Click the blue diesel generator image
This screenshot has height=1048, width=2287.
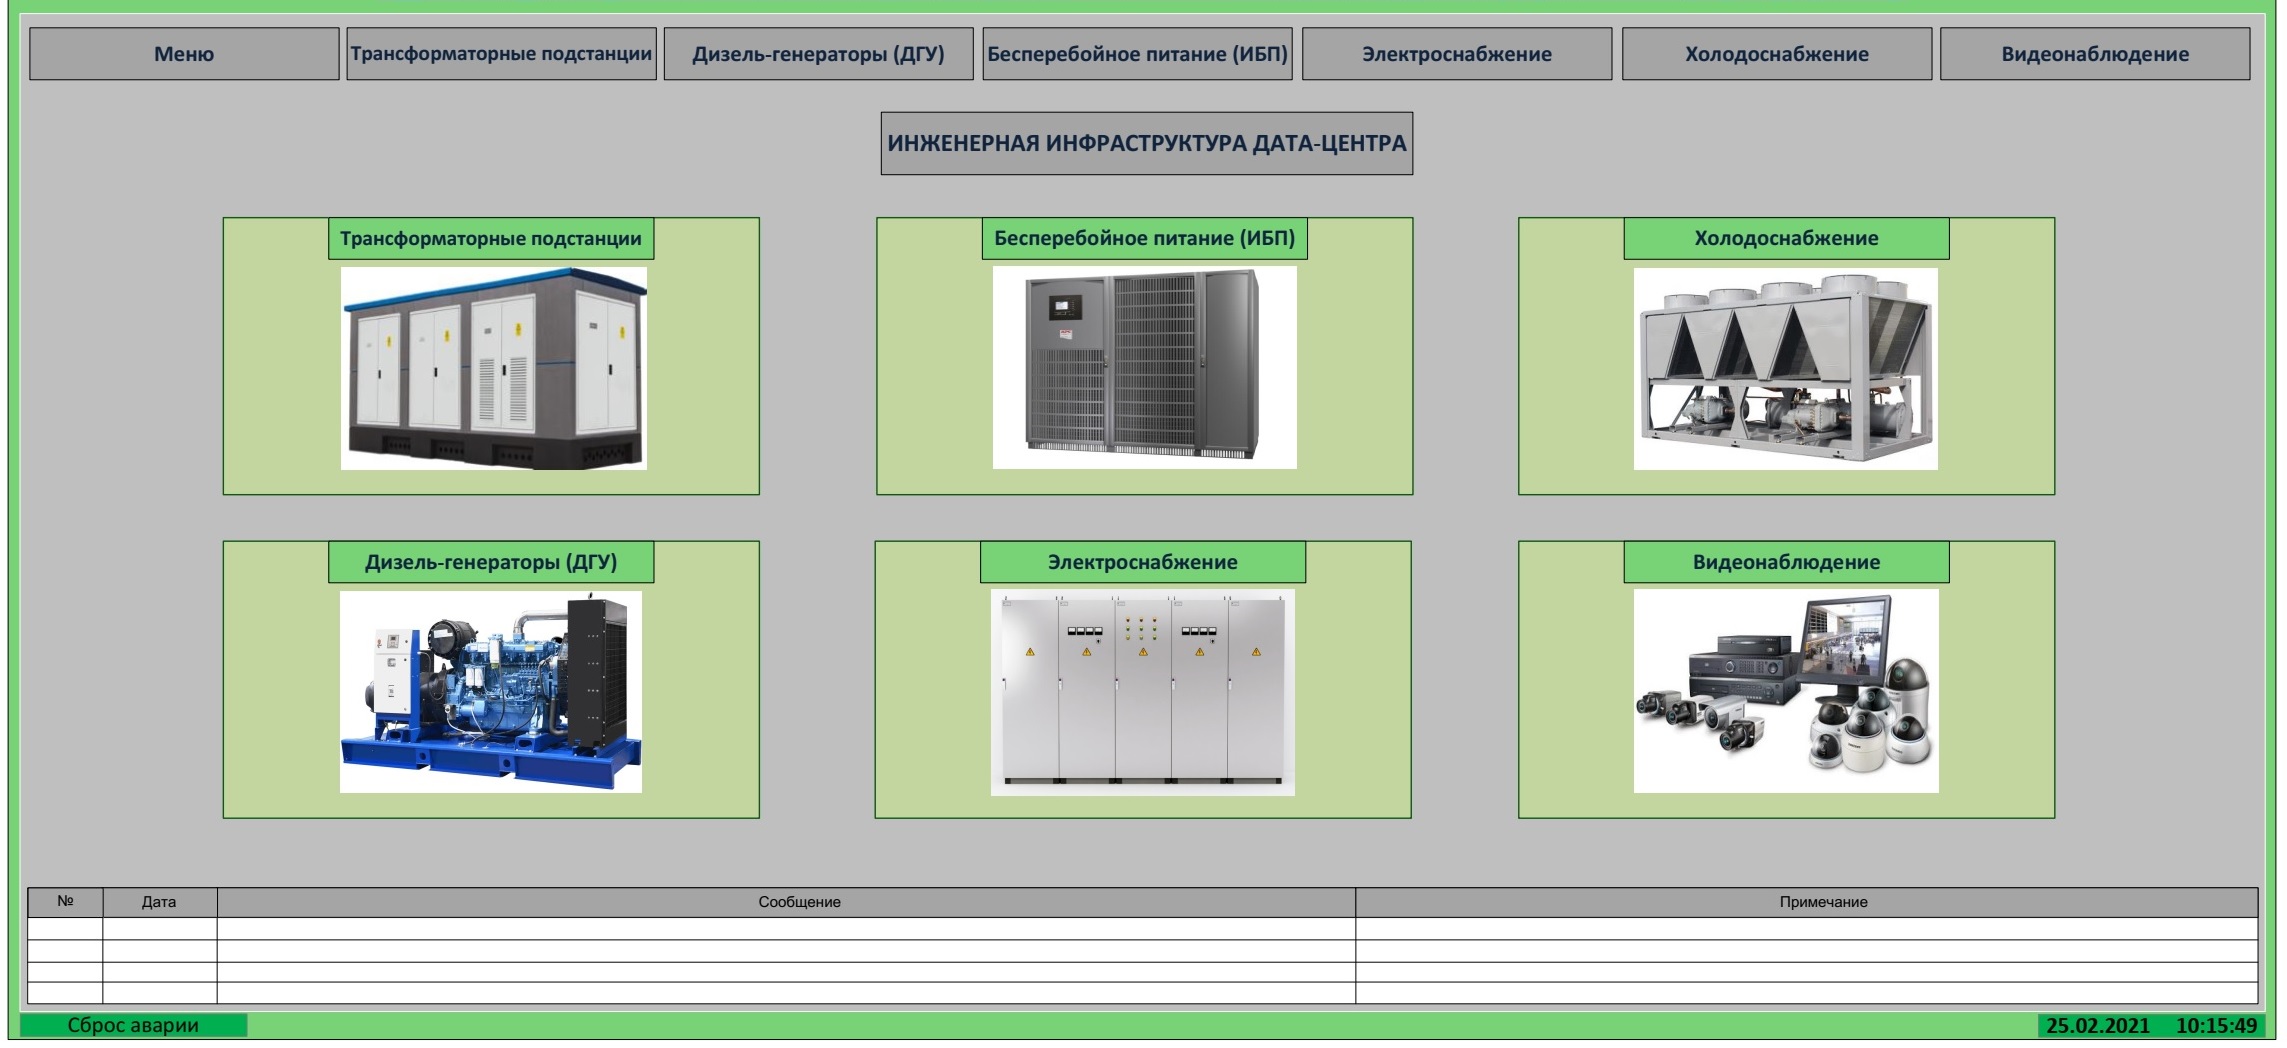[x=491, y=692]
